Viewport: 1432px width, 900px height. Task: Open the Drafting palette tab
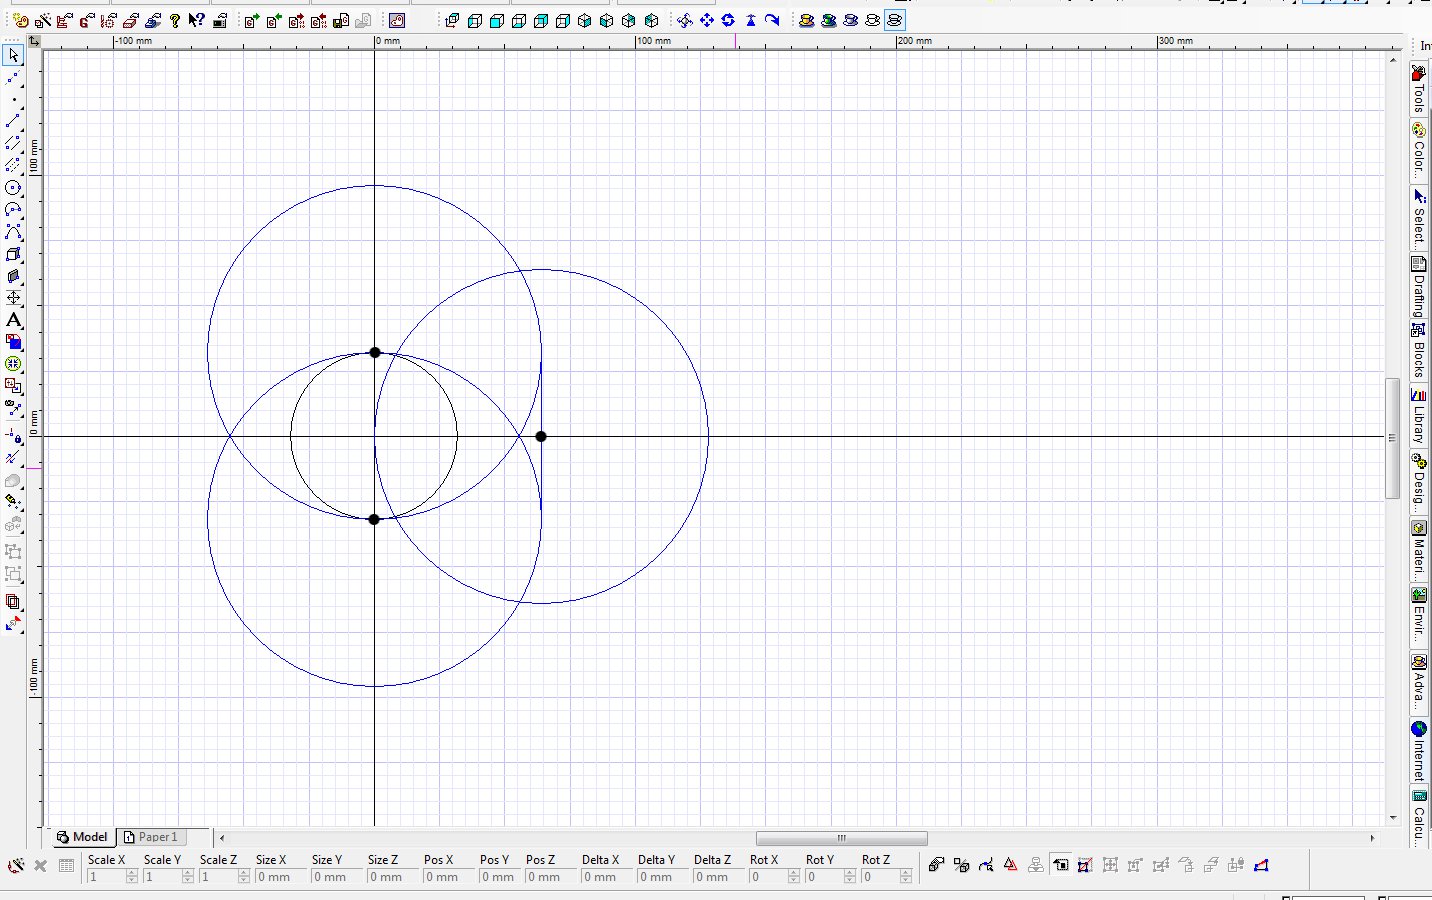pos(1419,287)
